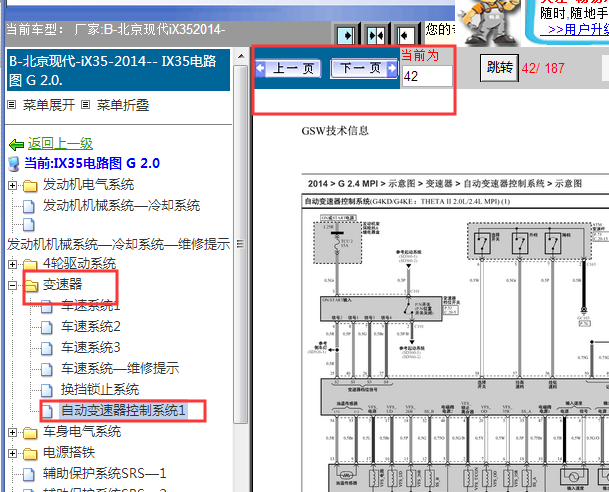Go to the previous page (上一页)

(x=288, y=69)
